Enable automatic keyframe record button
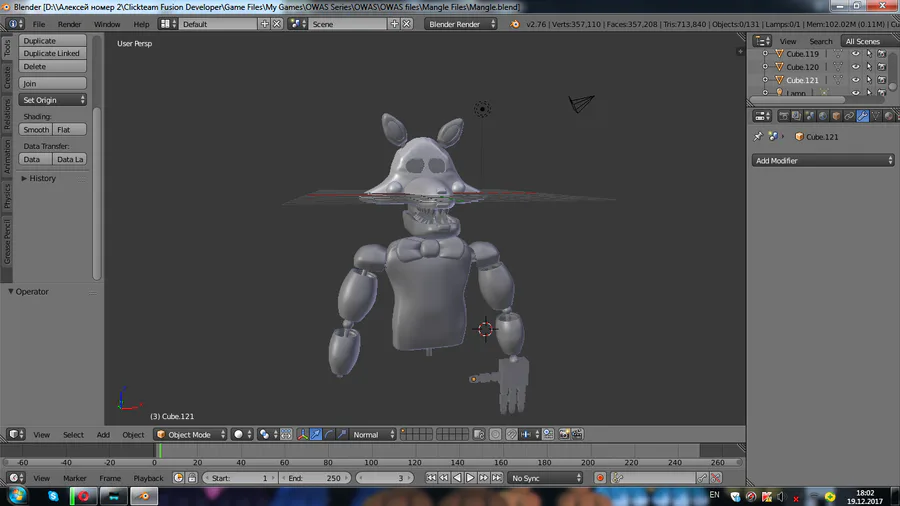Viewport: 900px width, 506px height. click(600, 478)
